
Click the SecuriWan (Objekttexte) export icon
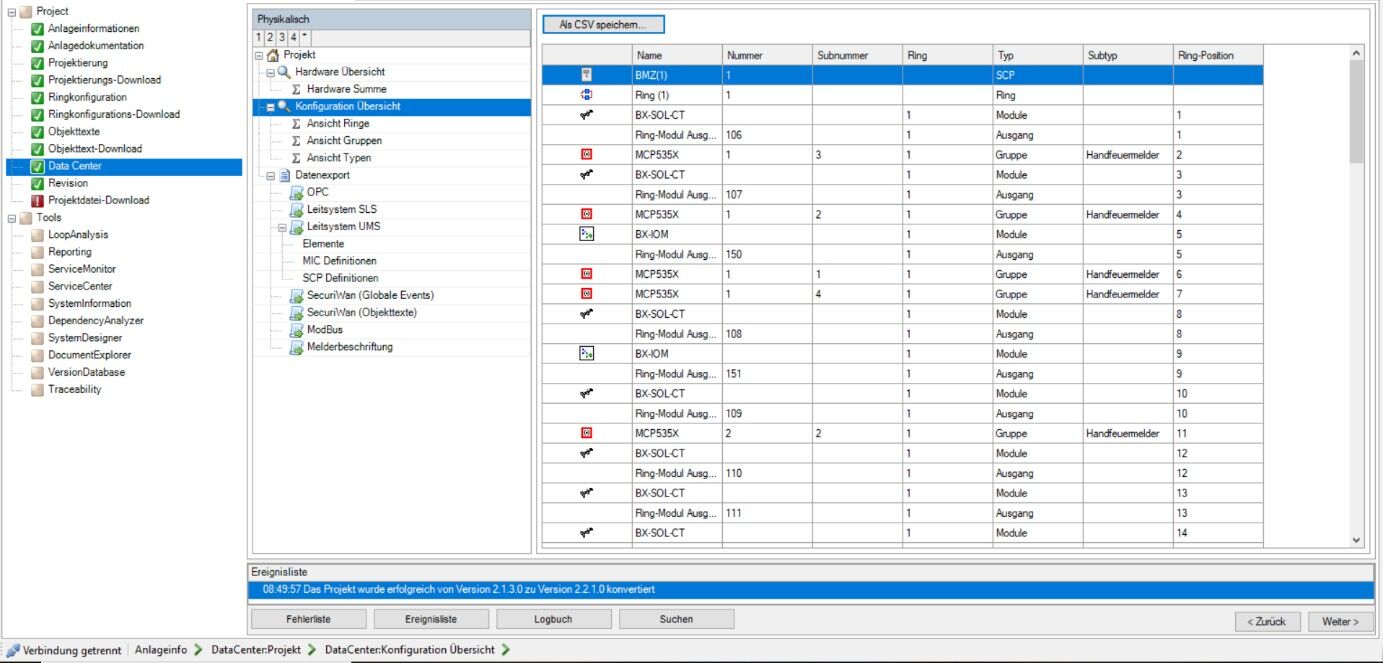297,313
